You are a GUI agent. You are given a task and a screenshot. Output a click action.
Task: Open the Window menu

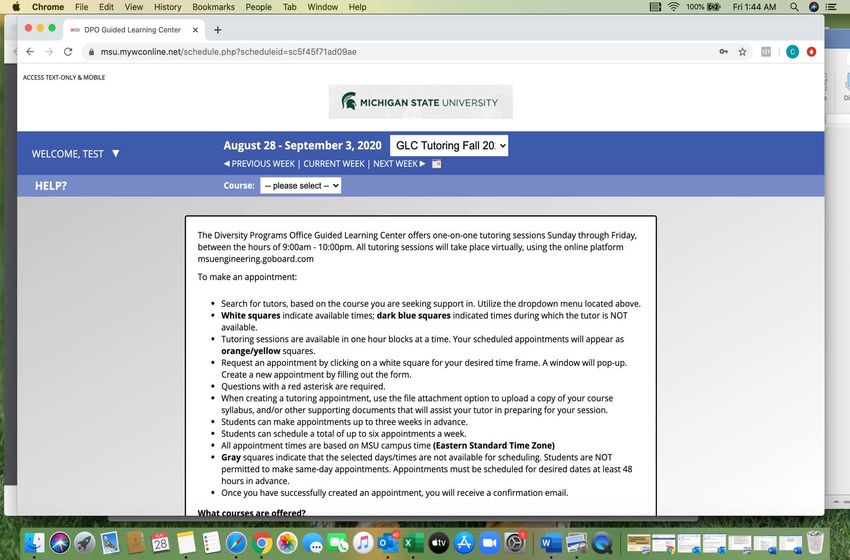(x=323, y=7)
